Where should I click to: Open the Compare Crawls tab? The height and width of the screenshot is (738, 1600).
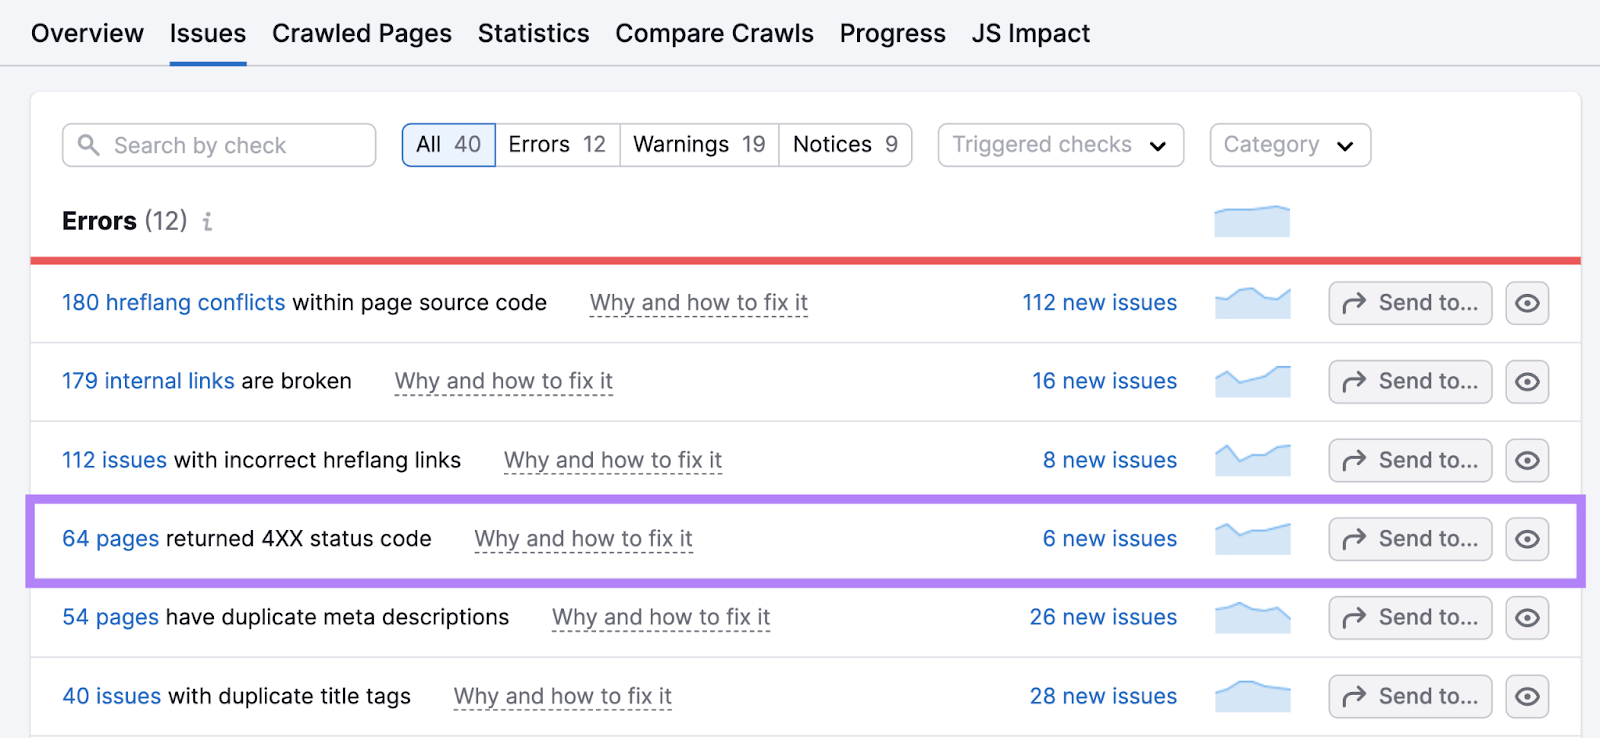pos(714,33)
